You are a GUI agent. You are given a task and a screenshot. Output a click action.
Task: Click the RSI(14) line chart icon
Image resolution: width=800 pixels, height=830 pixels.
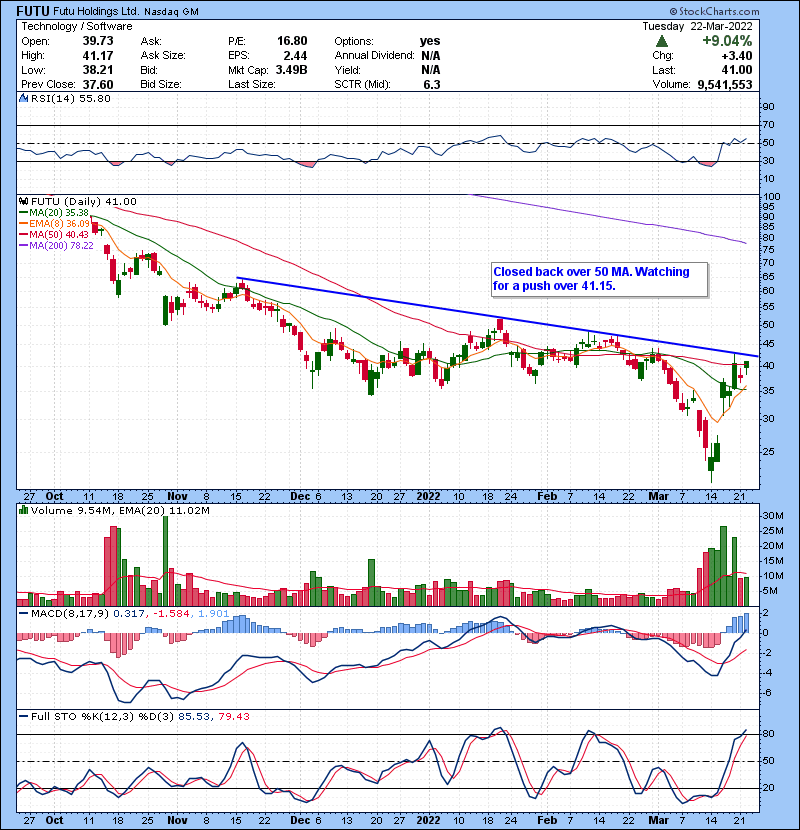click(x=24, y=100)
